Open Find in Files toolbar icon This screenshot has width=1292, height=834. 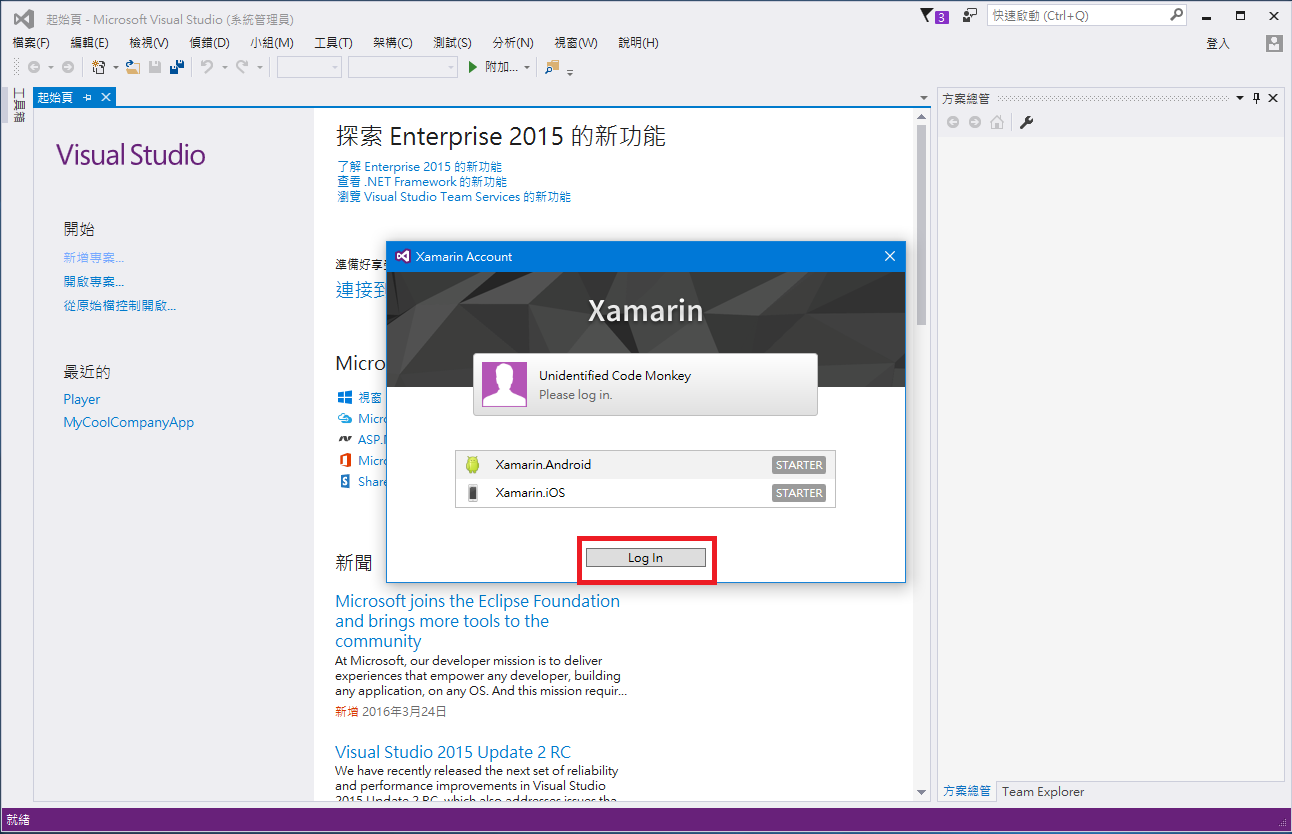552,67
